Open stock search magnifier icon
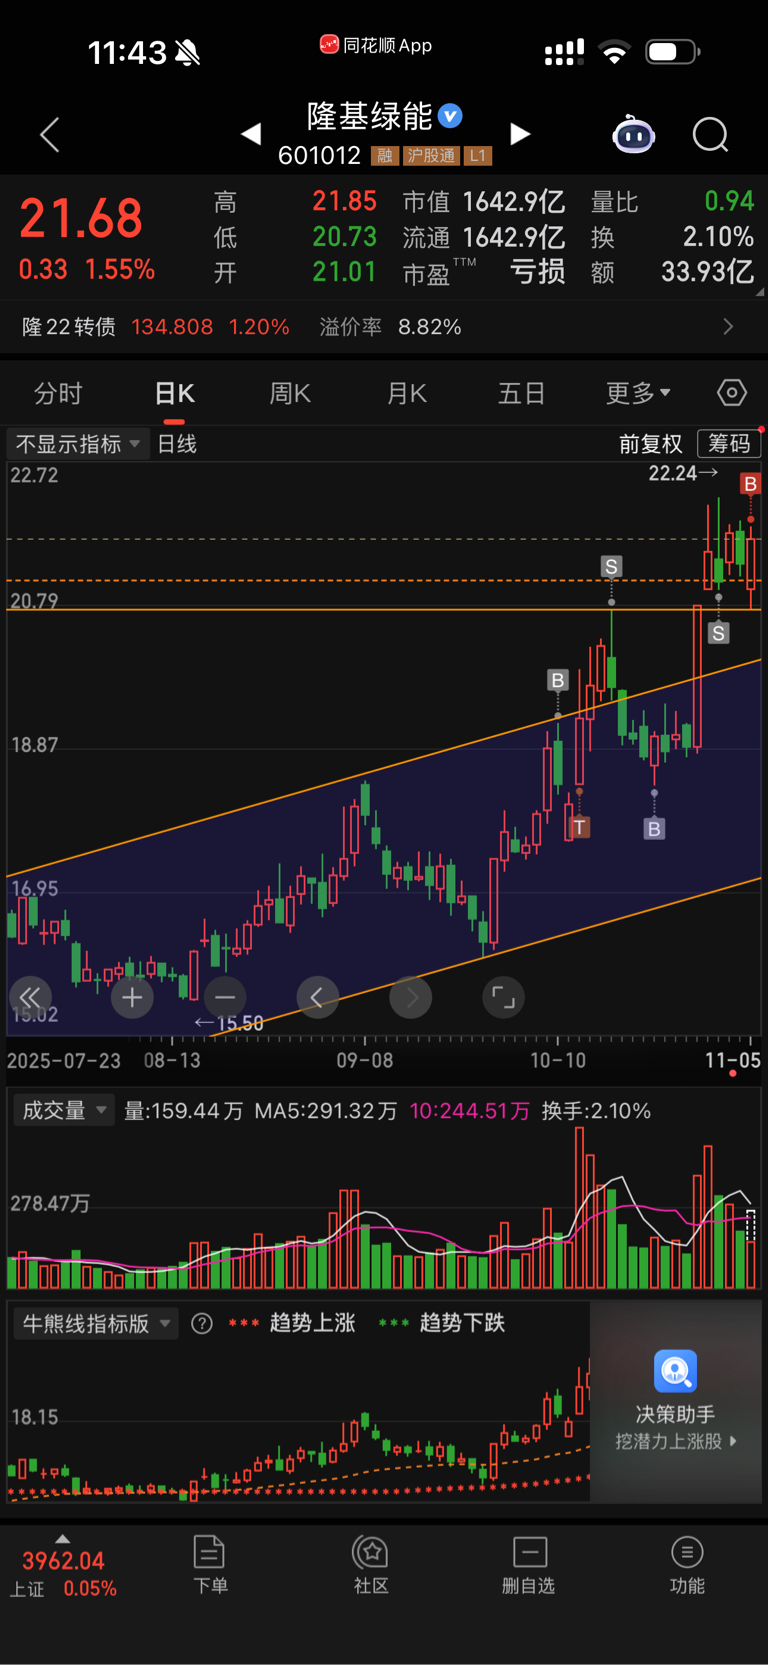Screen dimensions: 768x1665 click(711, 134)
